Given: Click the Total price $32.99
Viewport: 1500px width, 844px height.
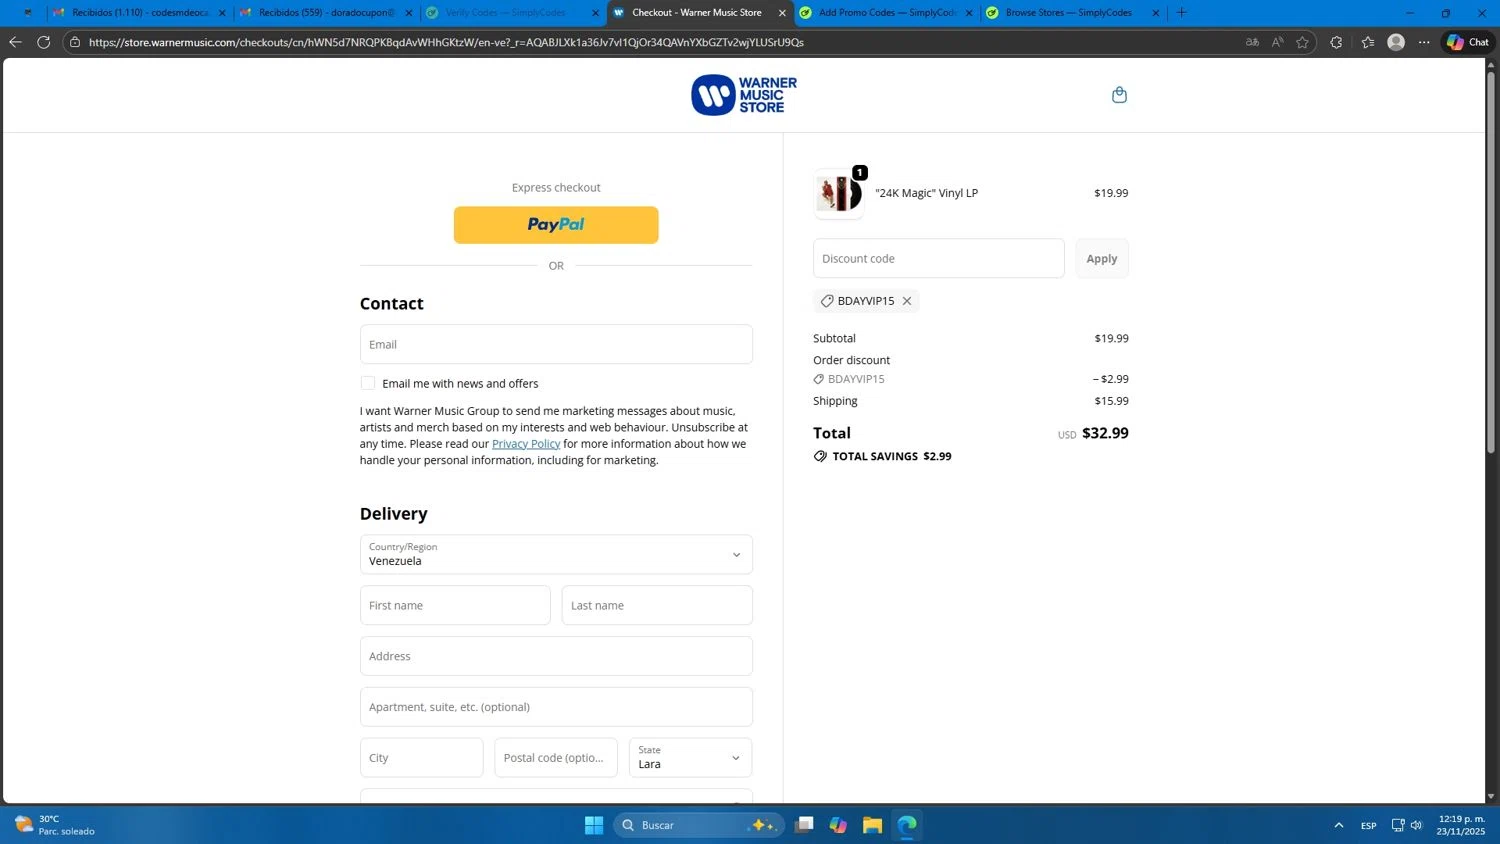Looking at the screenshot, I should [x=1105, y=433].
